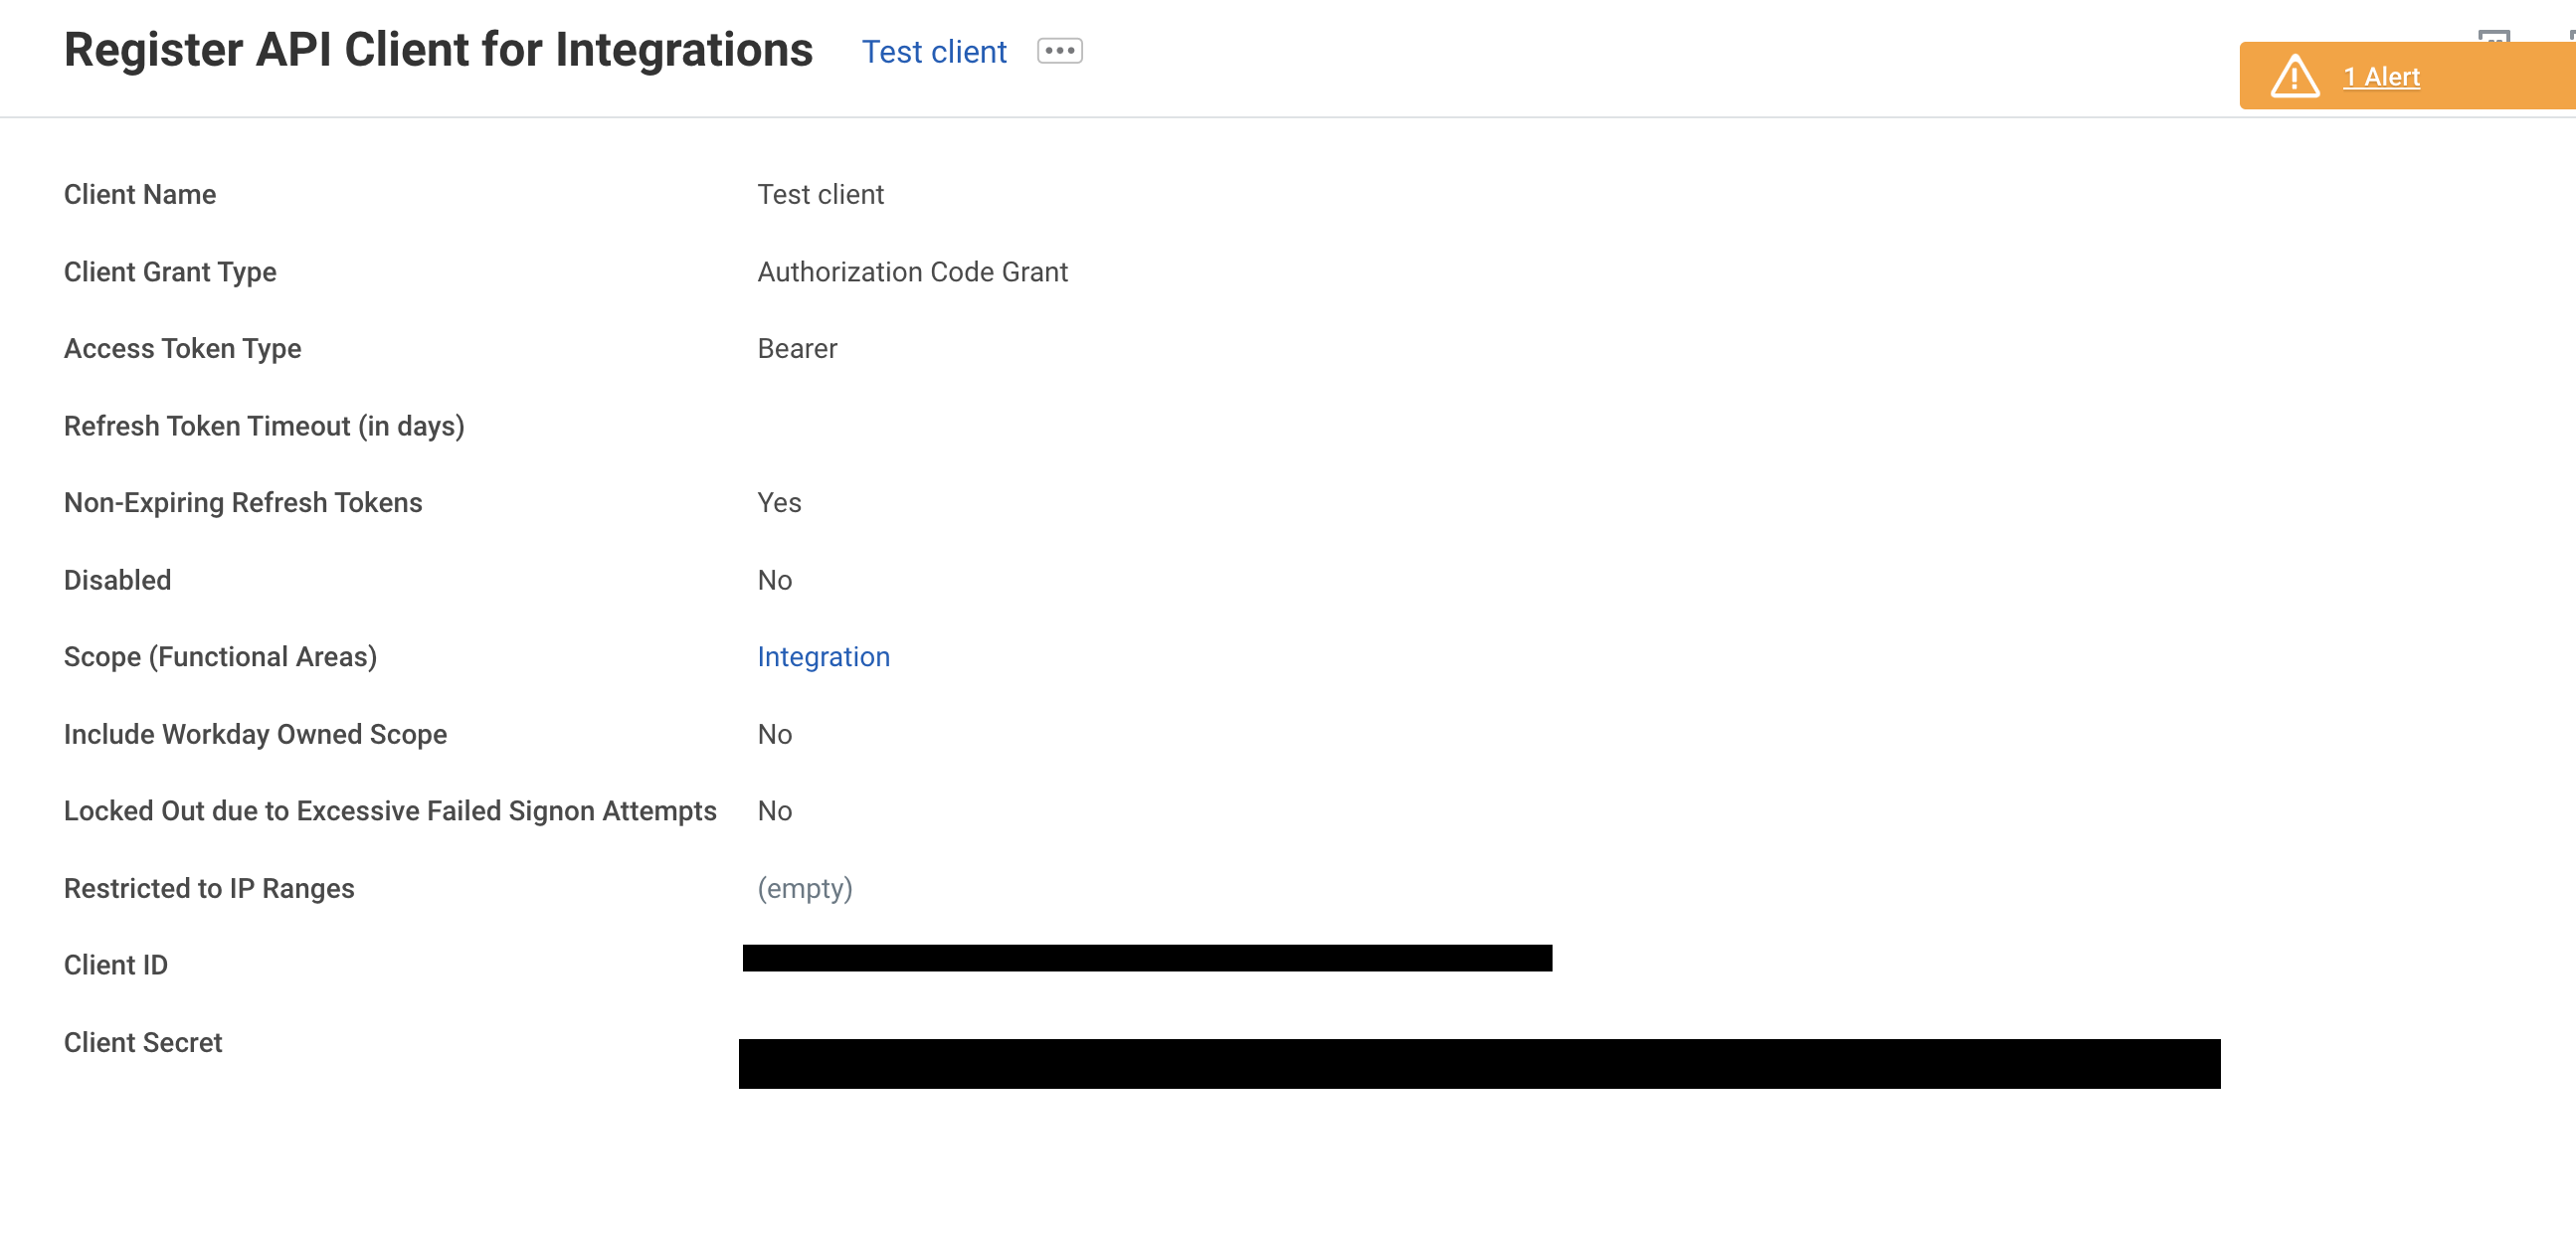
Task: Click the Refresh Token Timeout label
Action: click(264, 425)
